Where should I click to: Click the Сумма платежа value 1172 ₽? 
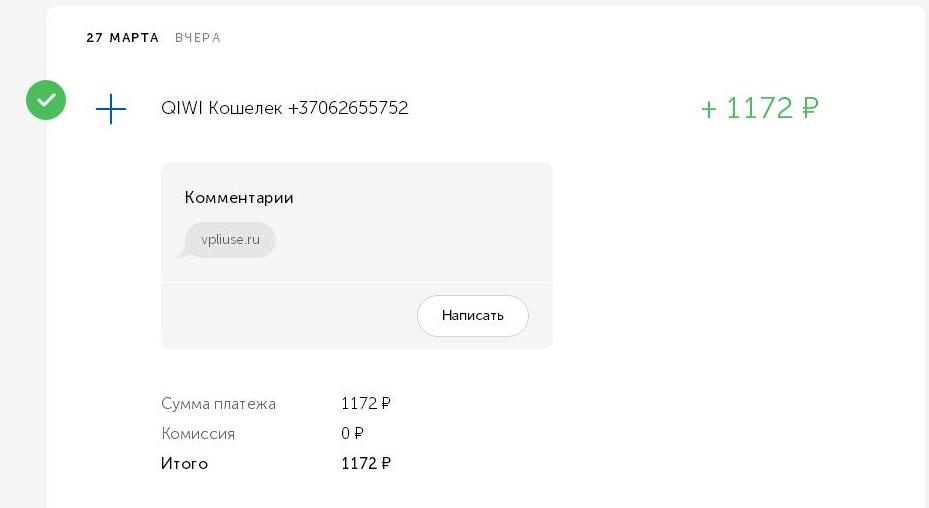tap(366, 404)
